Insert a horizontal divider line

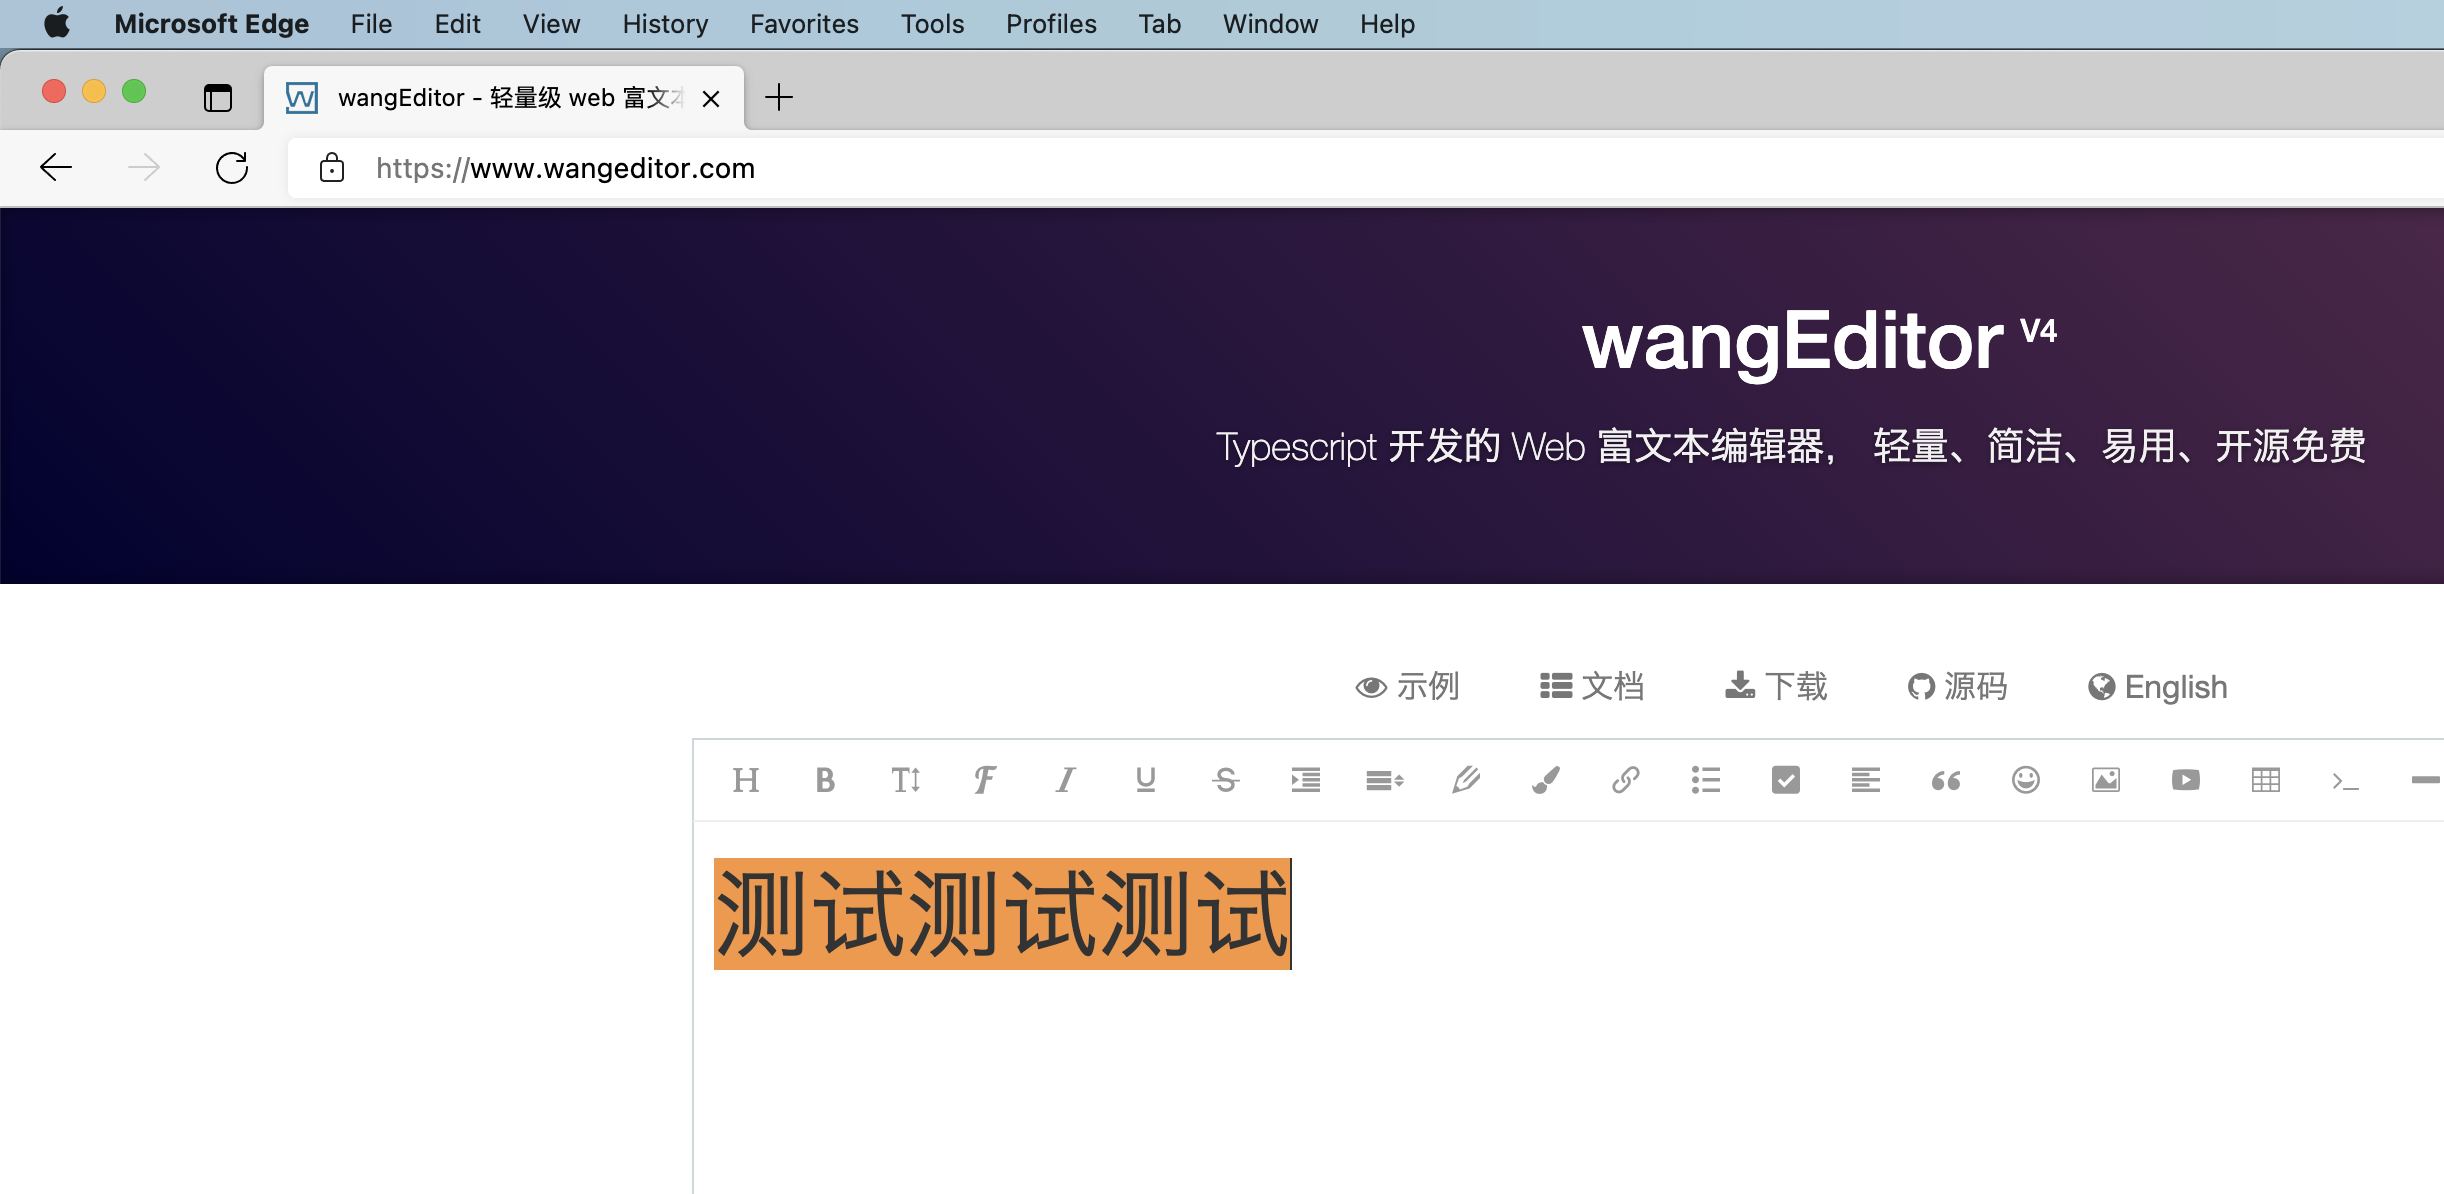(x=2426, y=780)
